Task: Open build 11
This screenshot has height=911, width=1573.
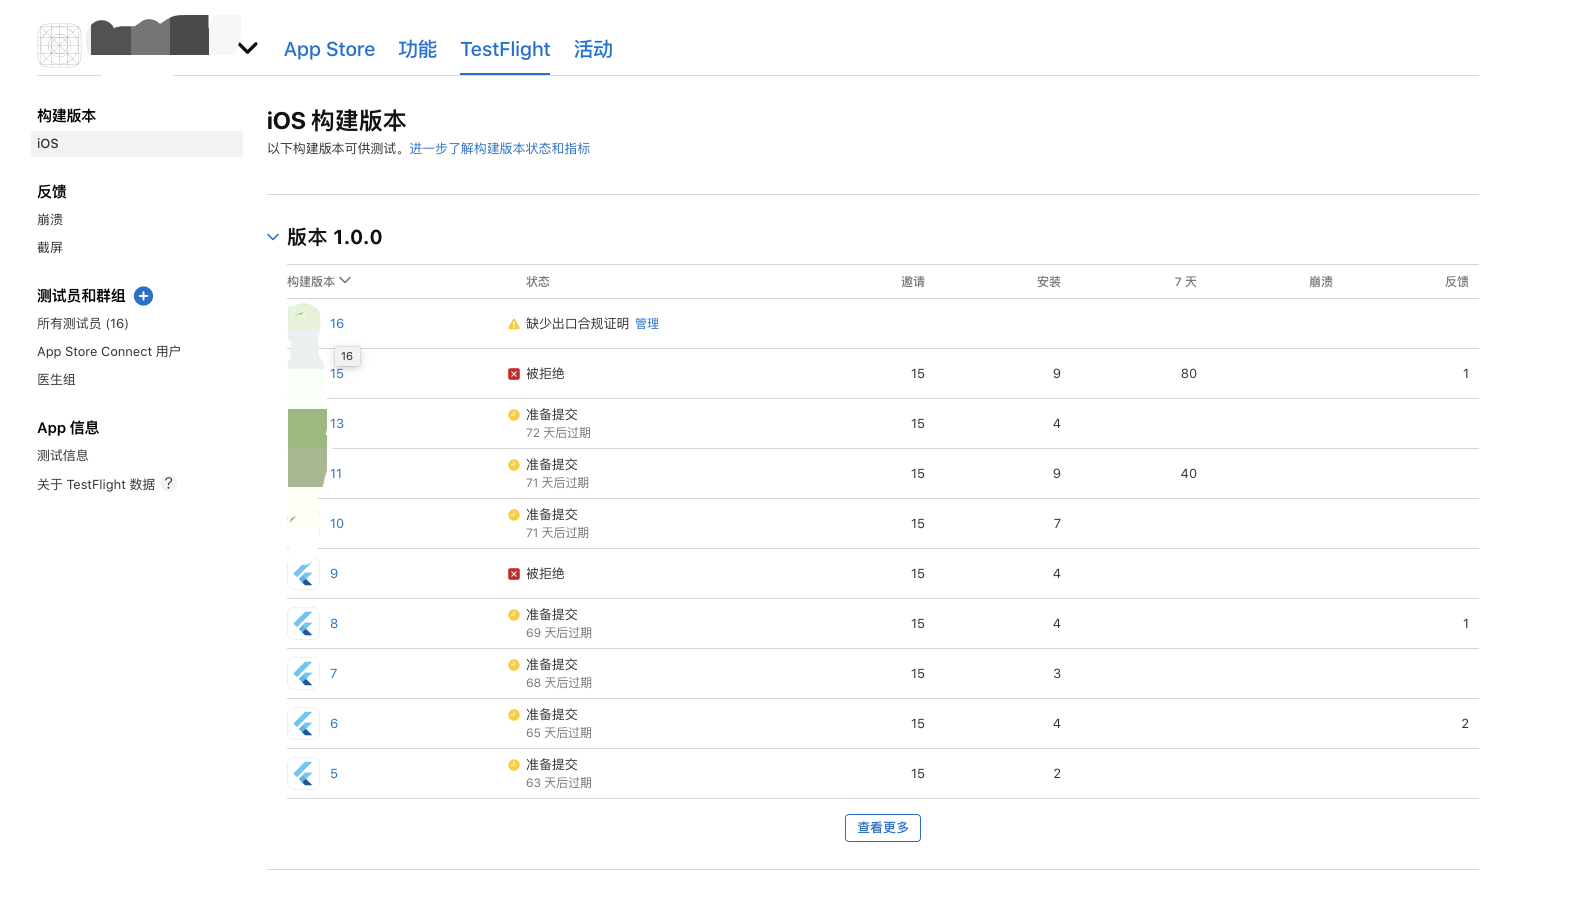Action: pyautogui.click(x=336, y=474)
